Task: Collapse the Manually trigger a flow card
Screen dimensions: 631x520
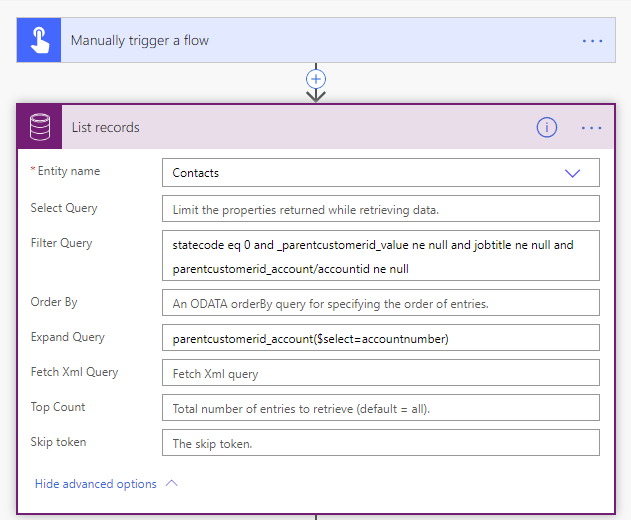Action: click(300, 41)
